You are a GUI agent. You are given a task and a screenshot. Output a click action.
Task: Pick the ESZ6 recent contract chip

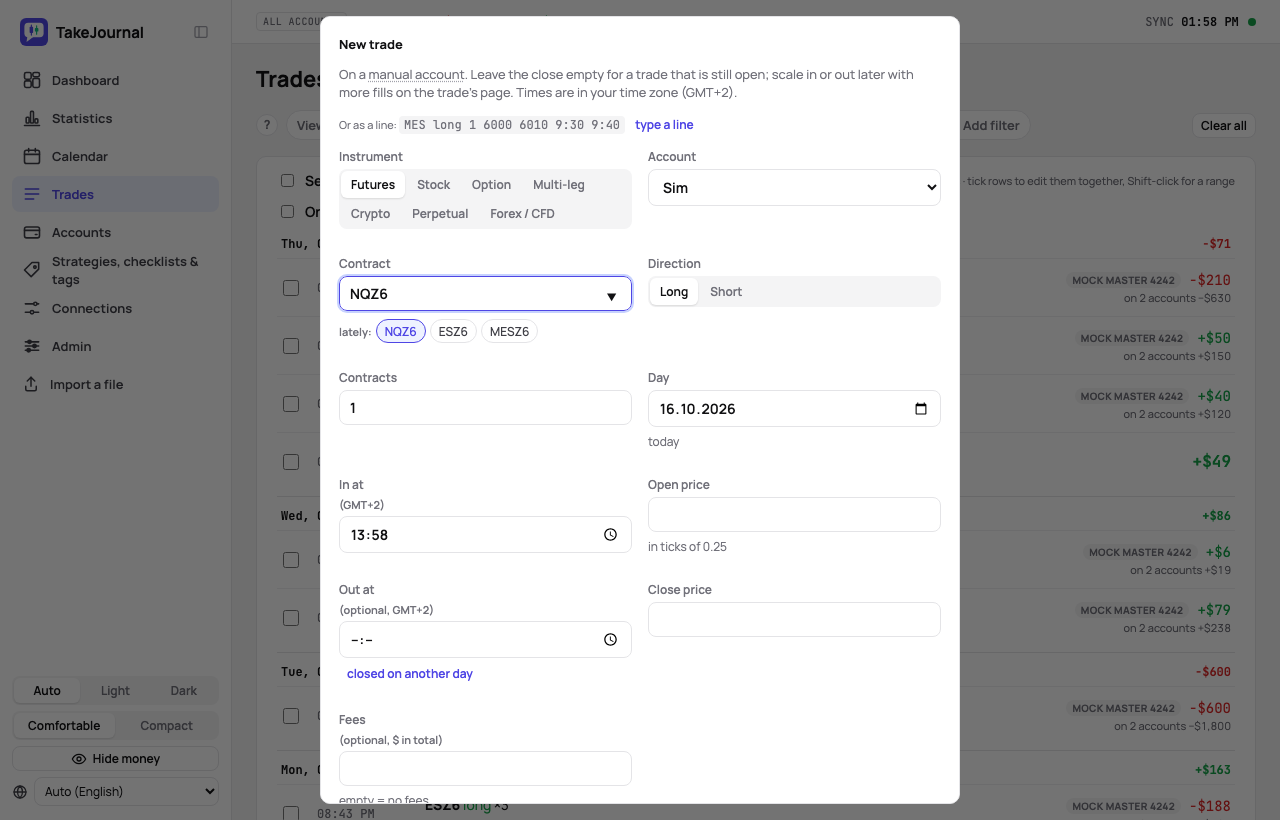pyautogui.click(x=453, y=332)
